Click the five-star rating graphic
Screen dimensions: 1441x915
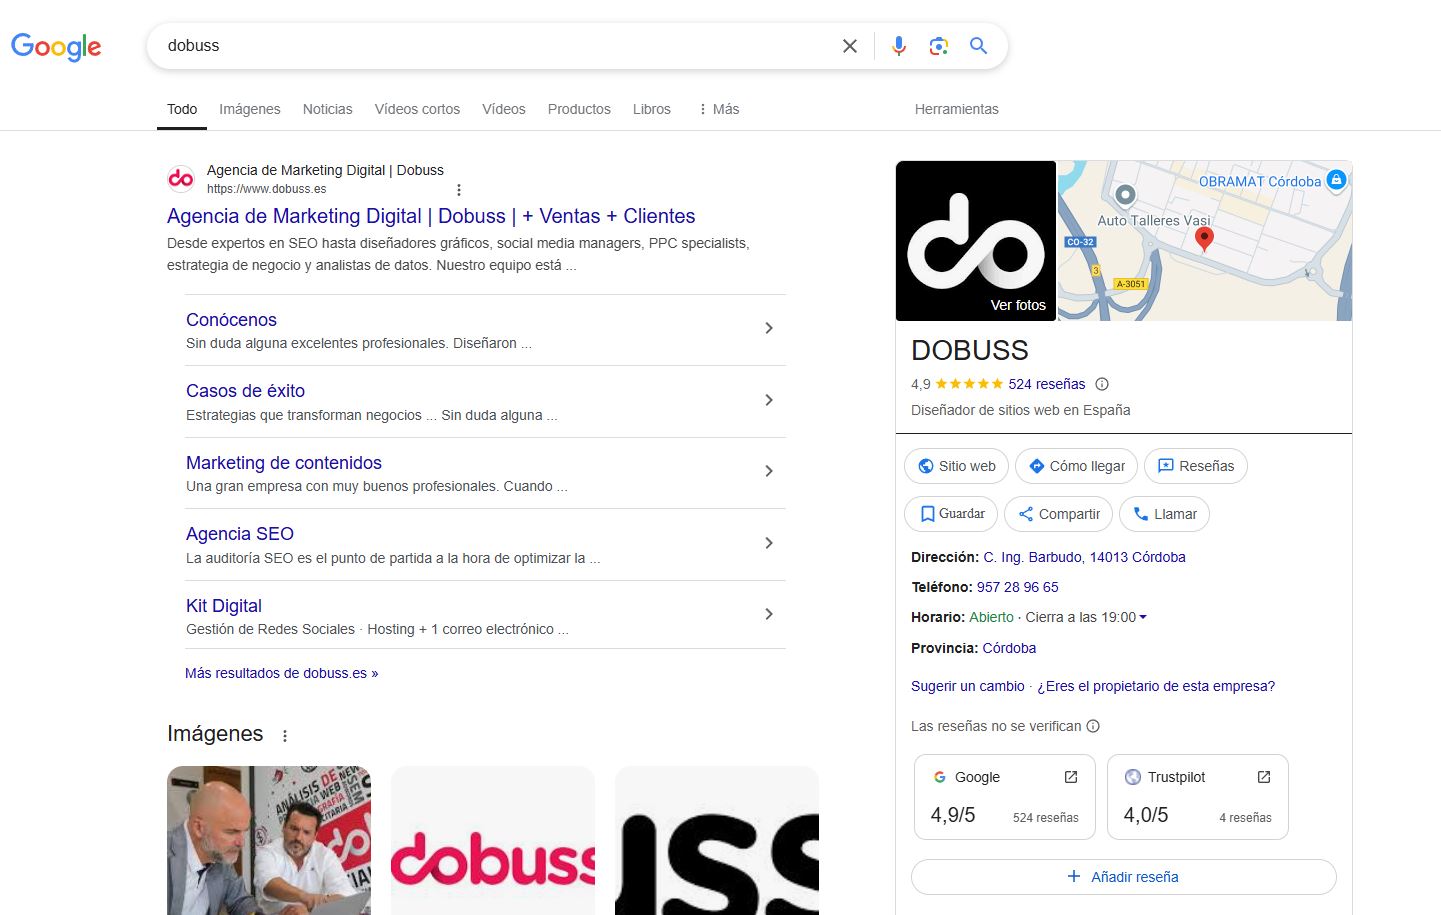click(969, 384)
